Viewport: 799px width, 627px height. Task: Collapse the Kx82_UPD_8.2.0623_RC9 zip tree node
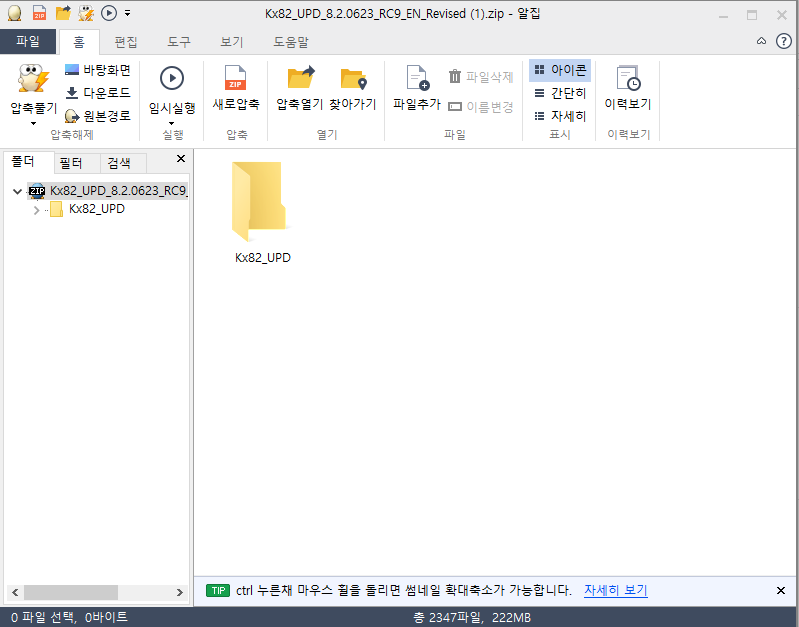tap(17, 192)
